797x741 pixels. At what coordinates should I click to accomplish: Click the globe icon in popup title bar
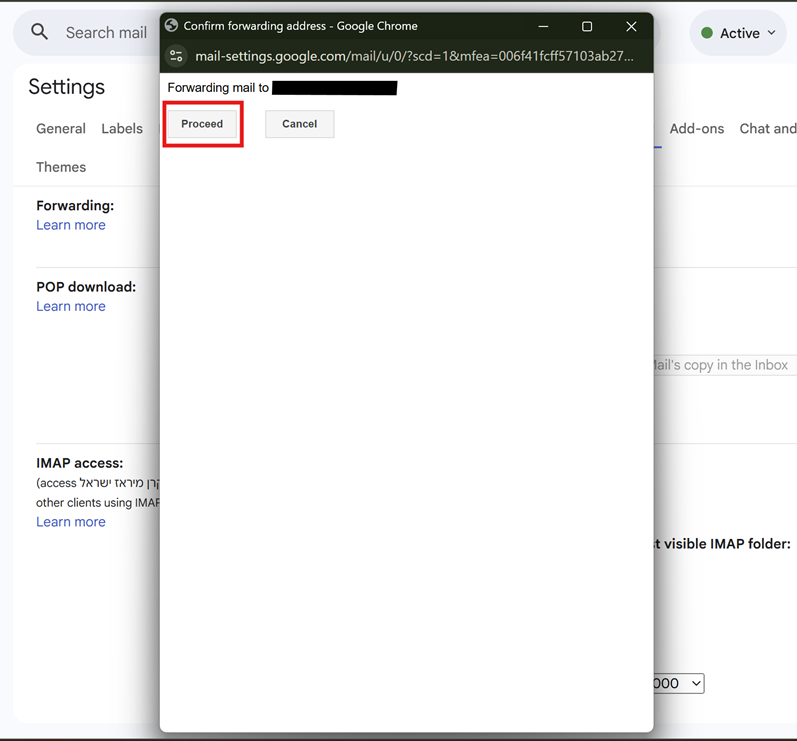171,26
